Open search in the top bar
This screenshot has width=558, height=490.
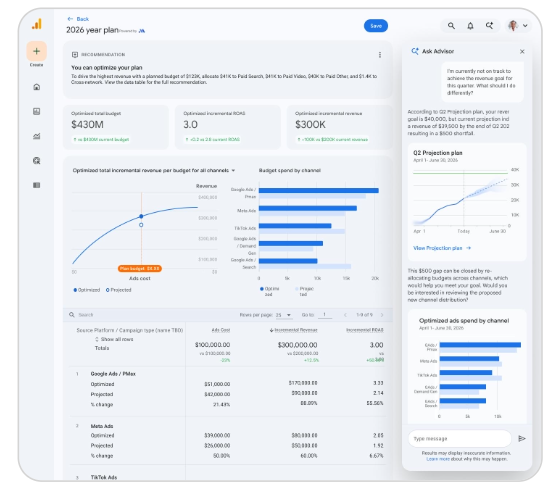click(451, 26)
